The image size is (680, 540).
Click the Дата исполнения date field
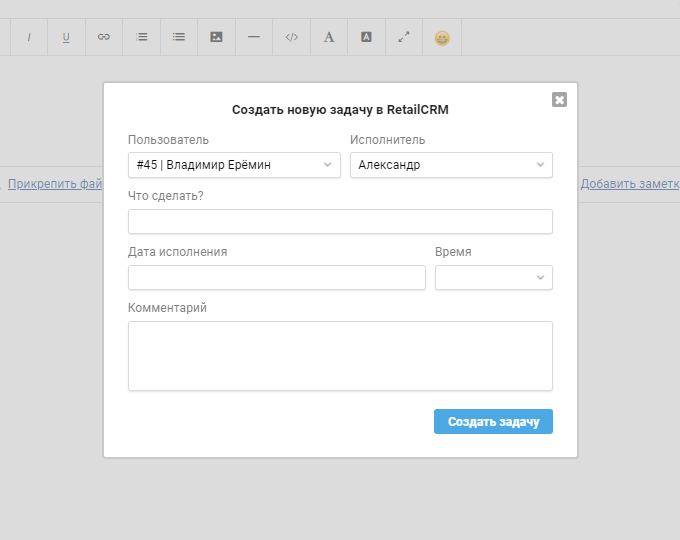pos(277,278)
